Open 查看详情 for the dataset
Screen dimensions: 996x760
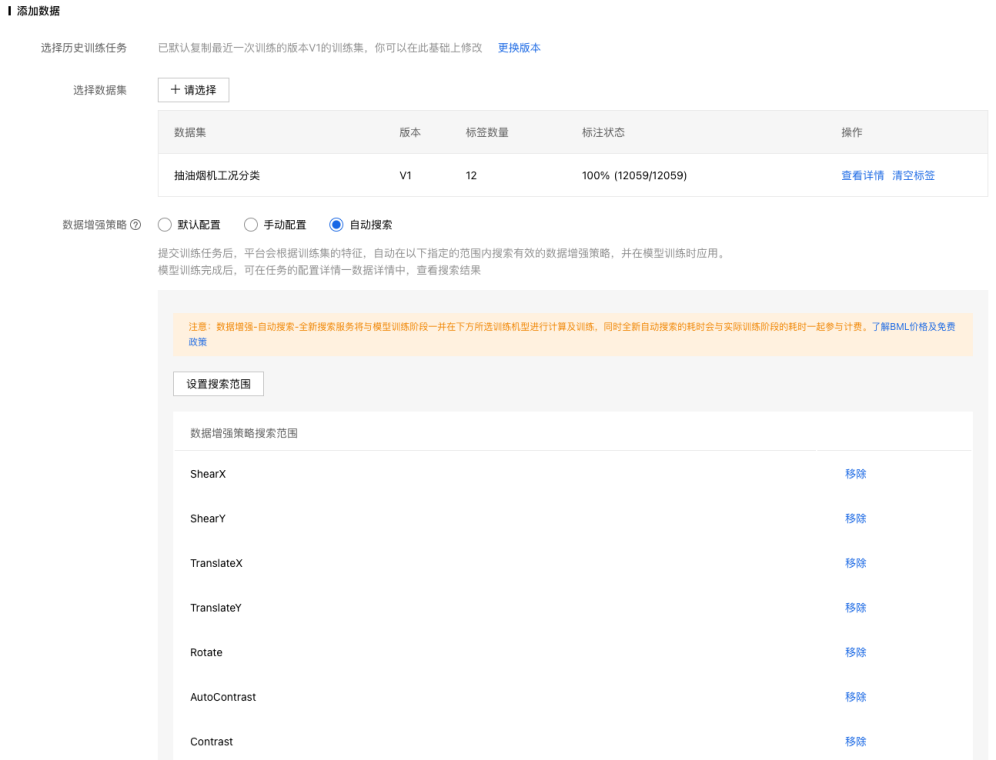[862, 176]
